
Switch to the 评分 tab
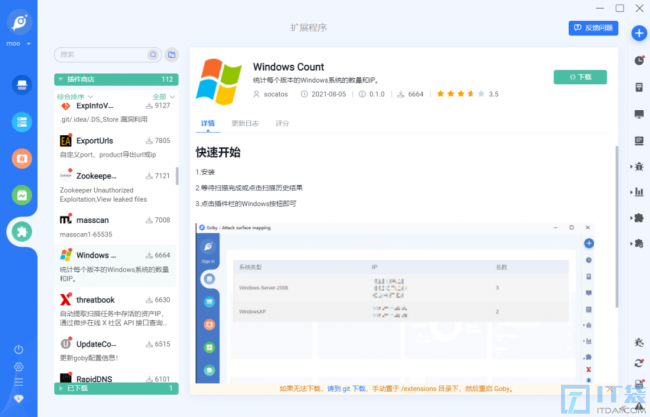pos(282,123)
